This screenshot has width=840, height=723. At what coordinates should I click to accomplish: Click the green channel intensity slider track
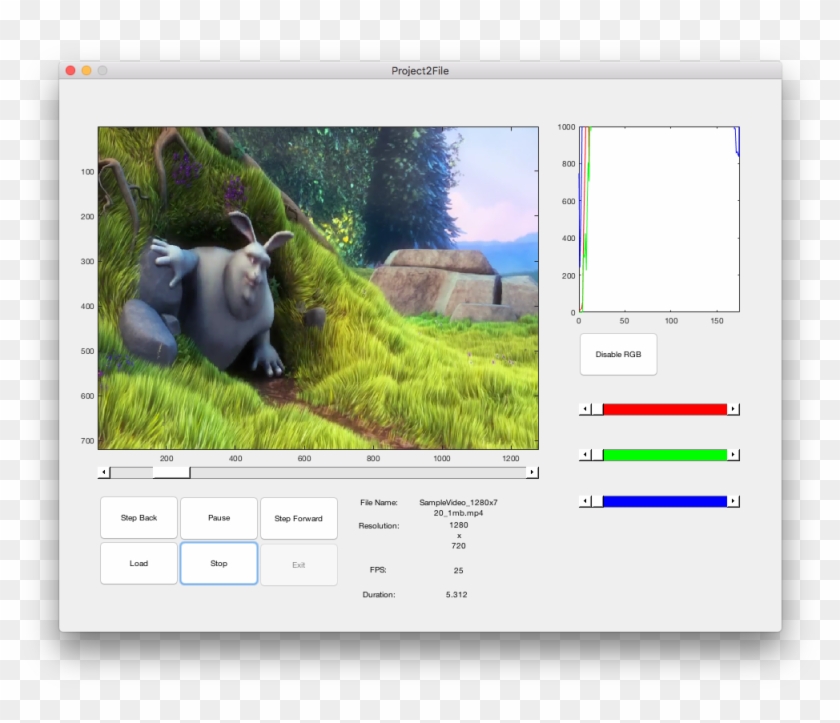665,454
